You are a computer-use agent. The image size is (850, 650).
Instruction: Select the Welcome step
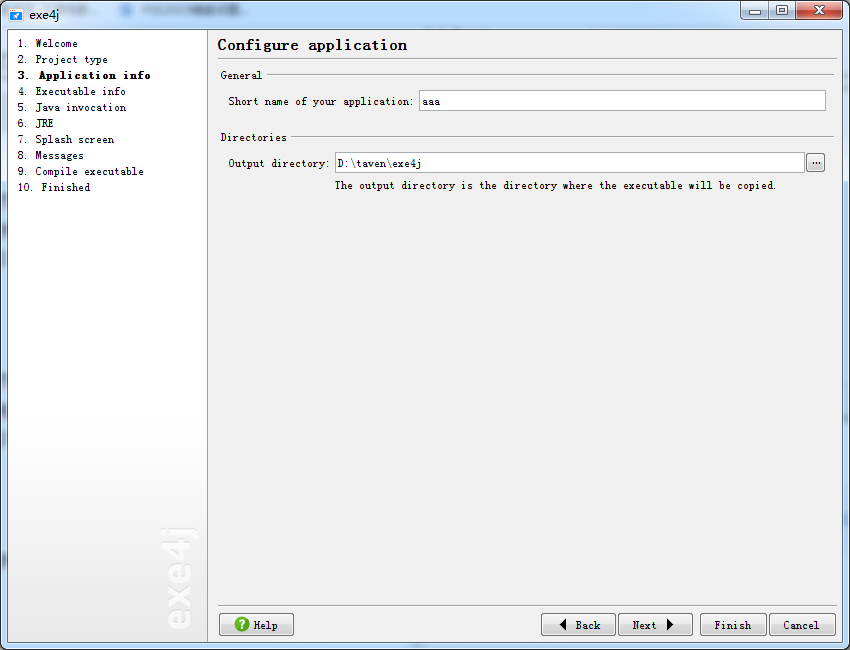click(x=56, y=43)
